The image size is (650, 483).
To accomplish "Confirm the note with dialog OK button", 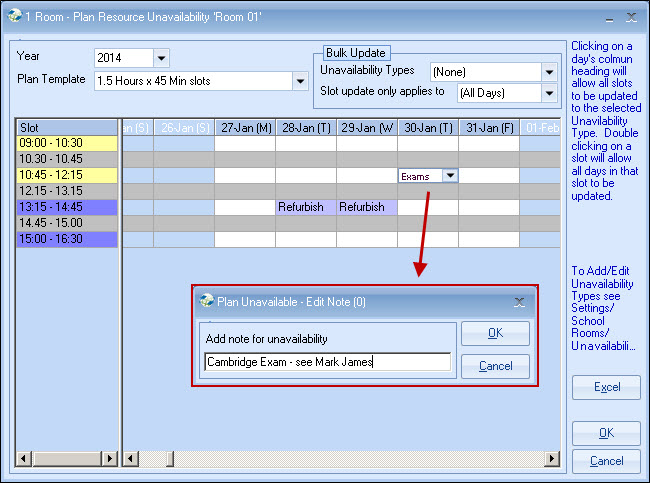I will (495, 335).
